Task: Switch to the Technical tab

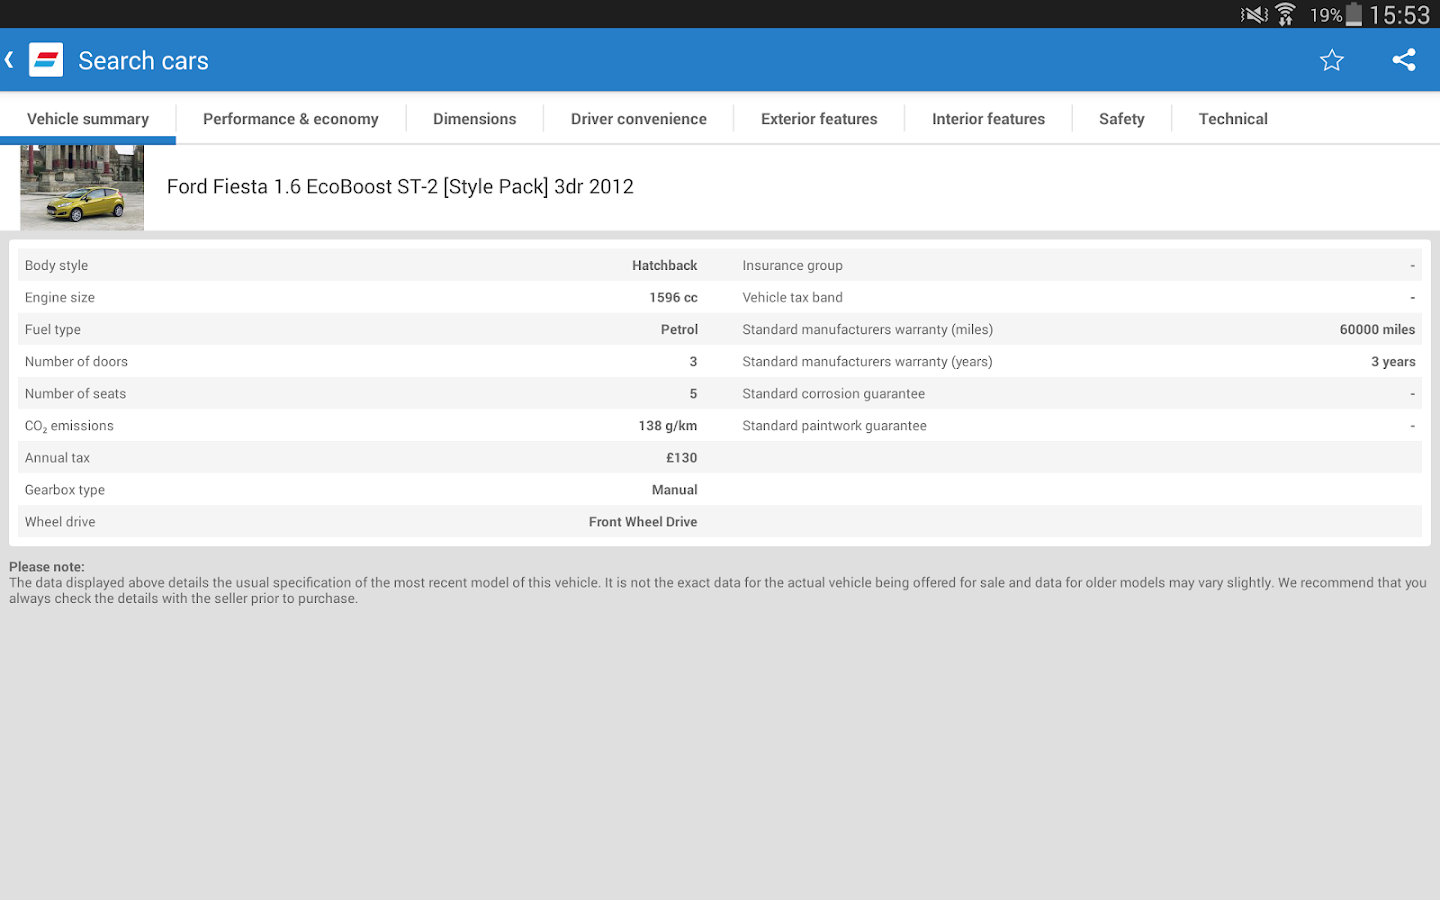Action: click(1233, 119)
